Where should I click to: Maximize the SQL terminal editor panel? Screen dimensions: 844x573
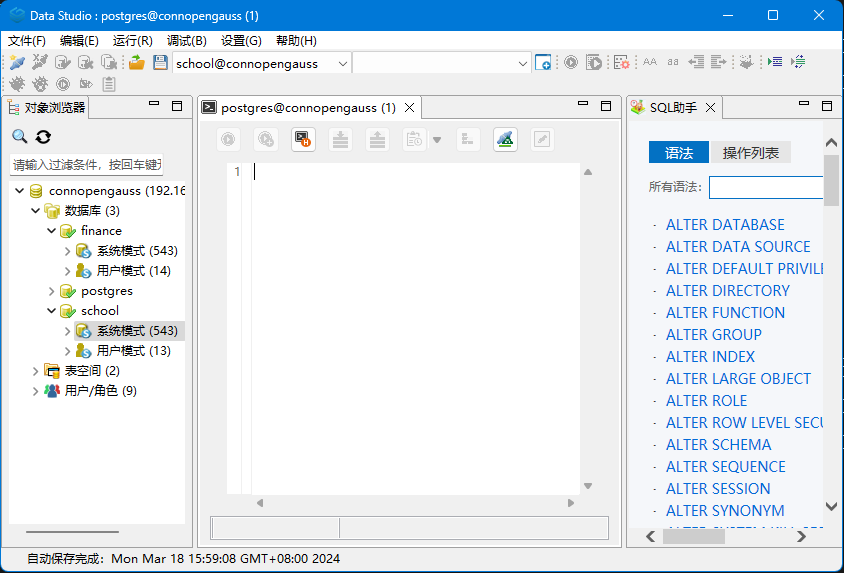(606, 106)
